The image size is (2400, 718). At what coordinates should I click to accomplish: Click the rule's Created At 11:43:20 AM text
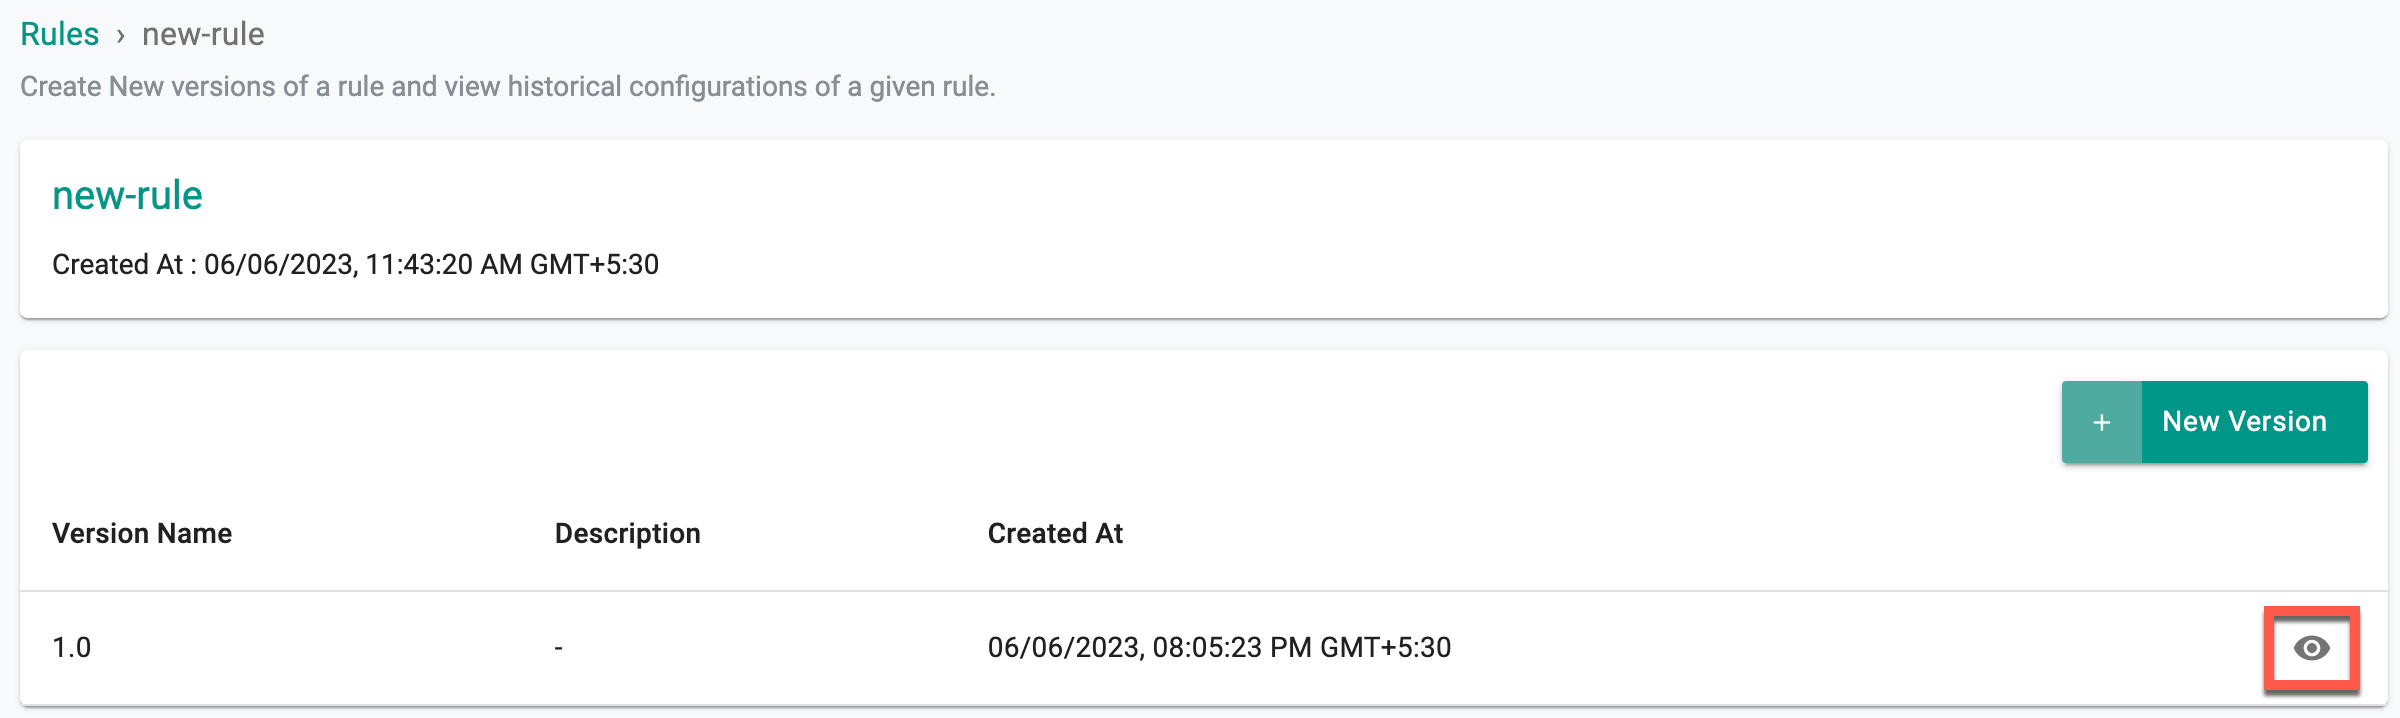coord(355,264)
